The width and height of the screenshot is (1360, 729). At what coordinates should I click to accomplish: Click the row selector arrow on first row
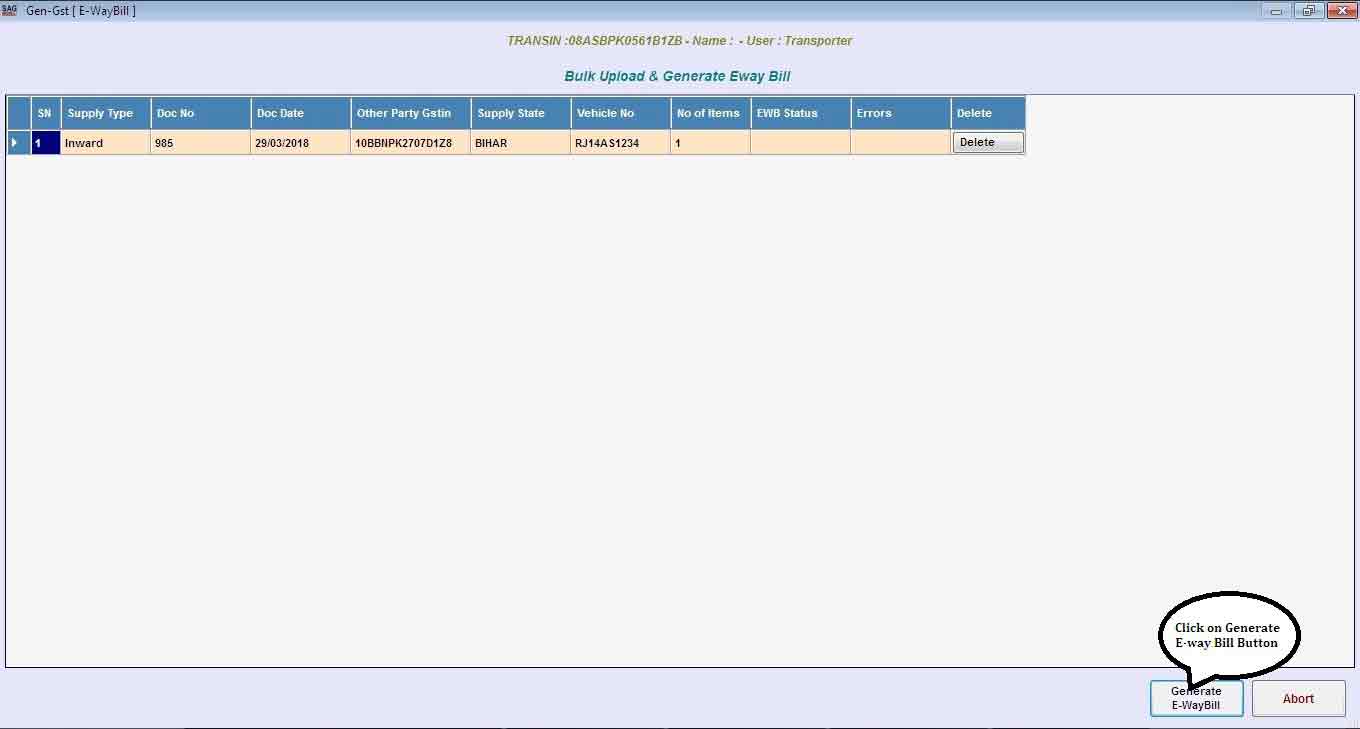18,143
